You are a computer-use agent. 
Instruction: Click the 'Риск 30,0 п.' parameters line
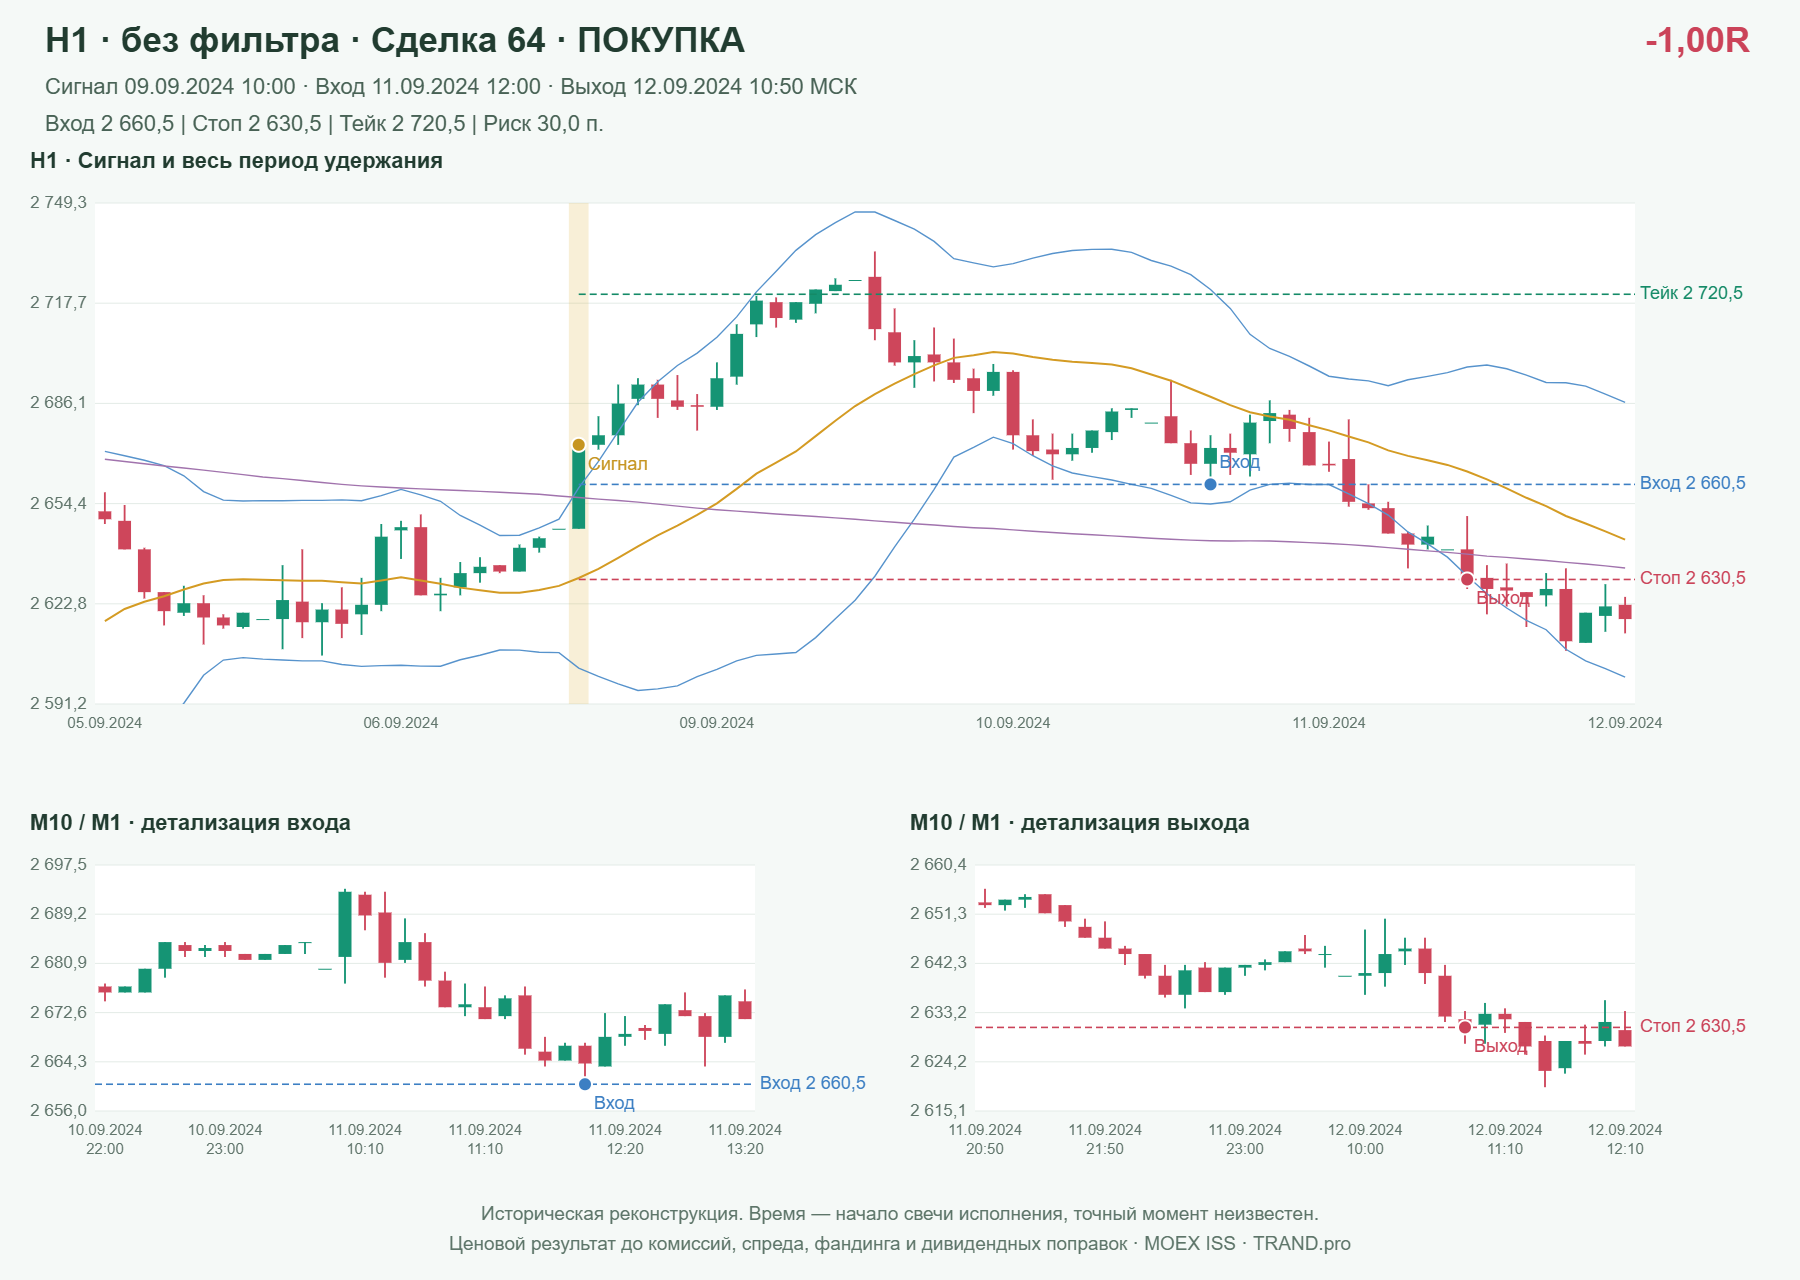(324, 124)
